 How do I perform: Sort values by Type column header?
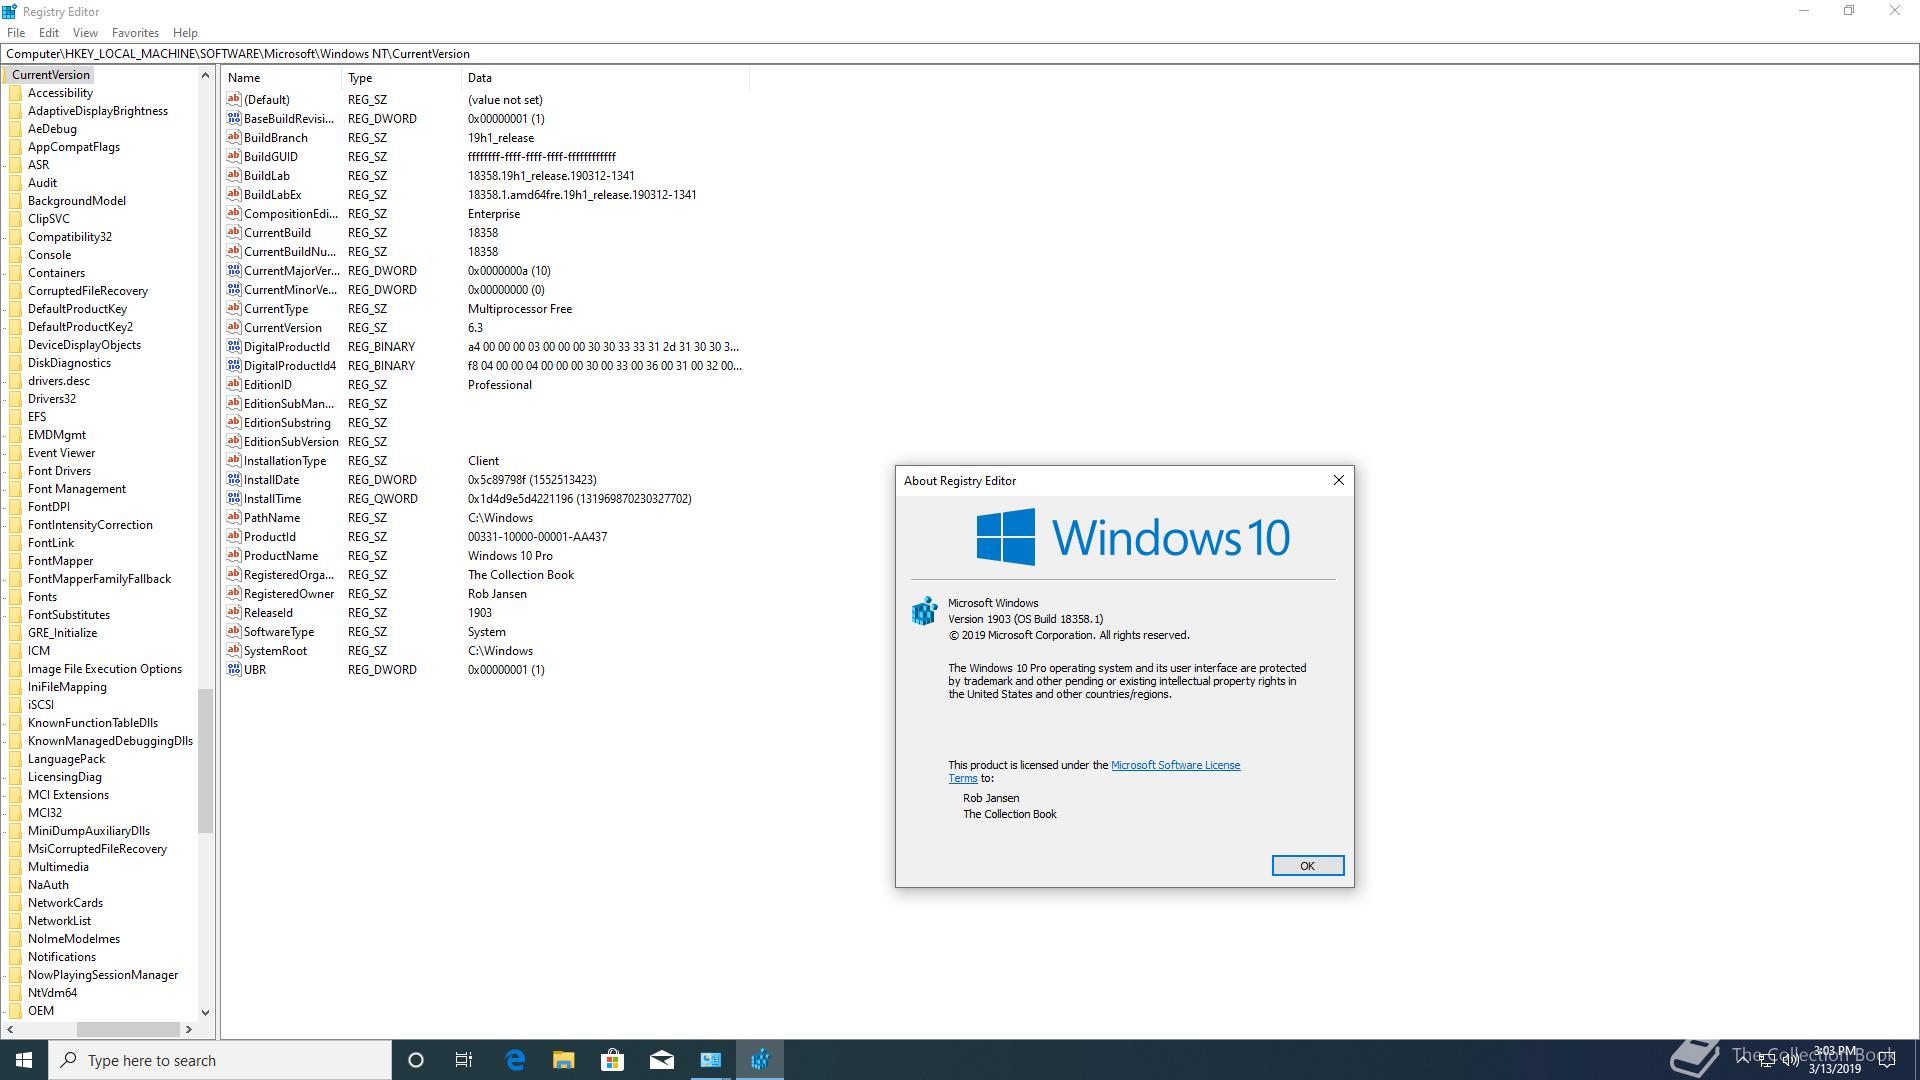pos(401,78)
